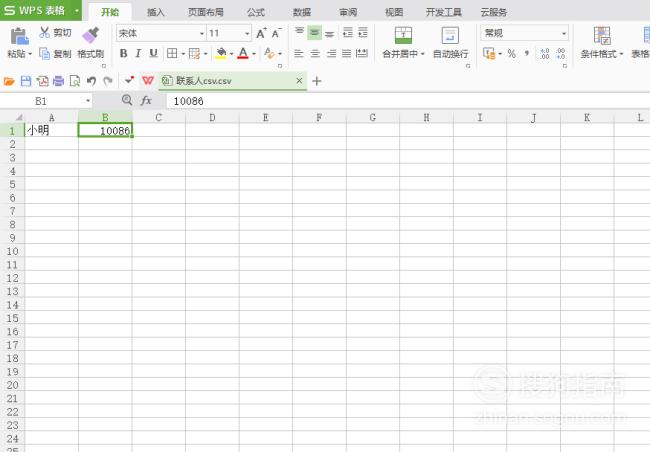Screen dimensions: 650x452
Task: Click Merge and Center (合并居中) icon
Action: [403, 36]
